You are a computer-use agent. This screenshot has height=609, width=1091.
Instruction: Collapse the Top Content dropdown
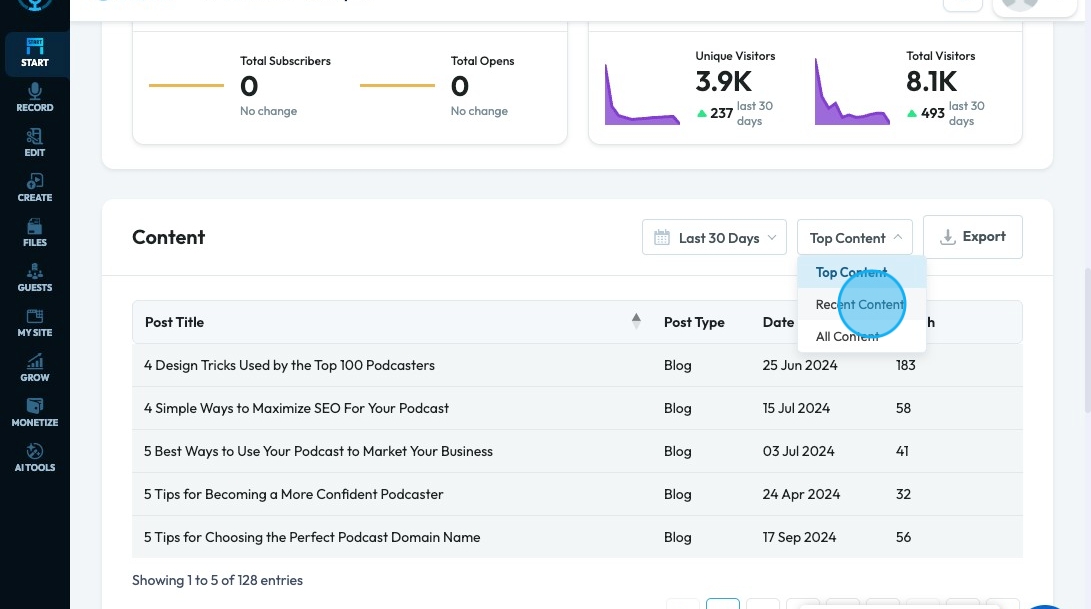click(x=854, y=238)
